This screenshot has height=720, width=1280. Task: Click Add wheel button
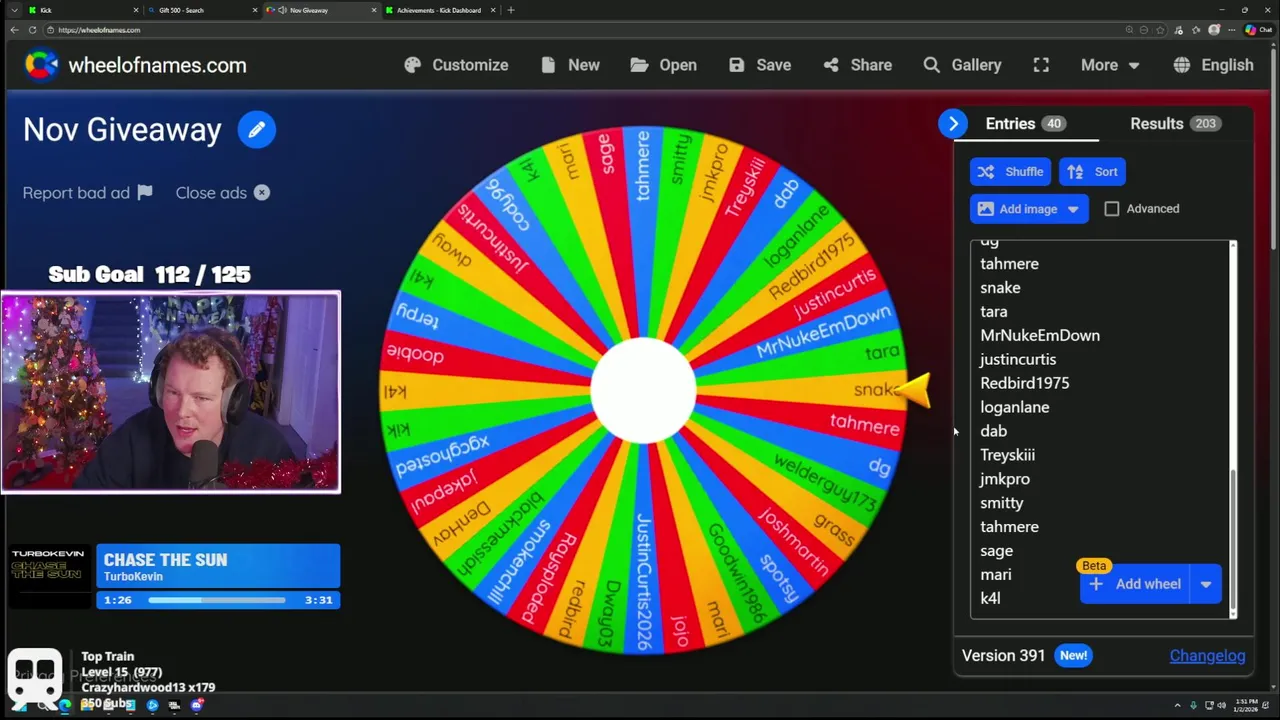coord(1135,584)
